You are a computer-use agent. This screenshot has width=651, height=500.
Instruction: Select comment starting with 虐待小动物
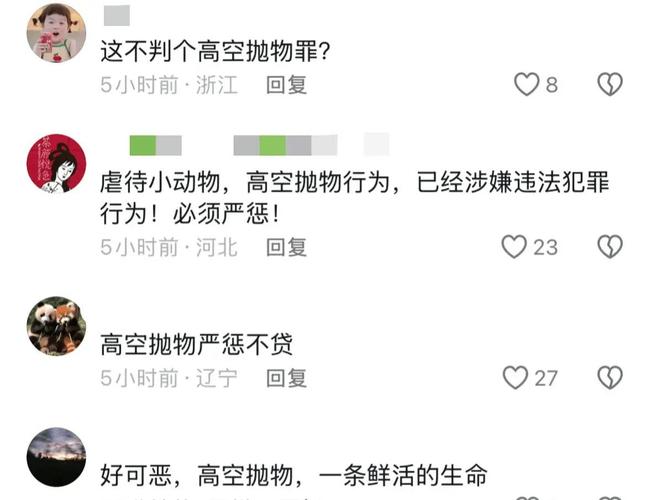click(355, 198)
